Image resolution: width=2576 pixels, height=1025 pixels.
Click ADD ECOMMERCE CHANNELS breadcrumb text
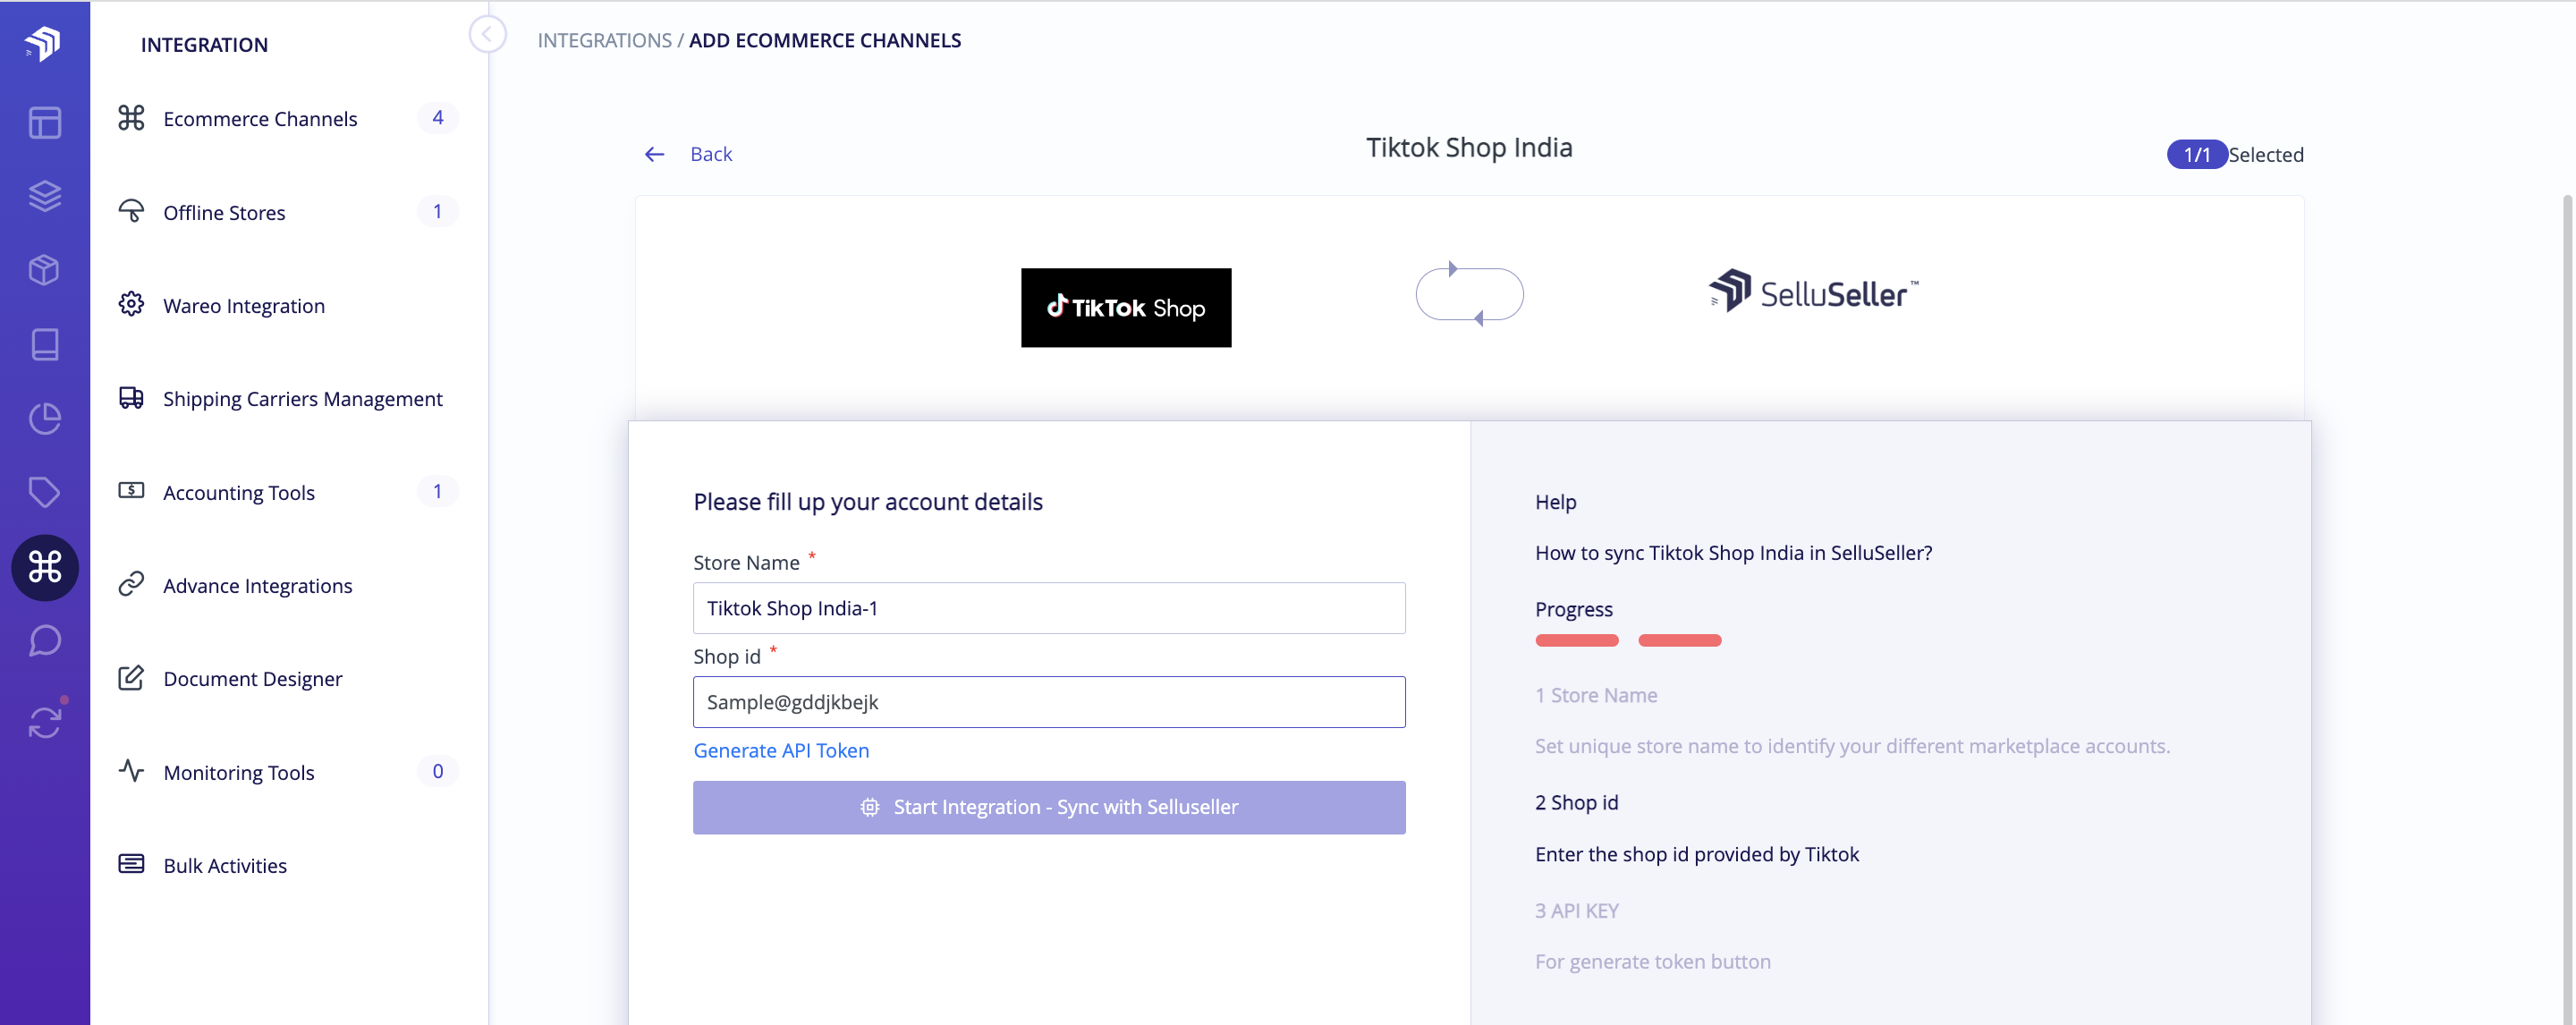[825, 40]
